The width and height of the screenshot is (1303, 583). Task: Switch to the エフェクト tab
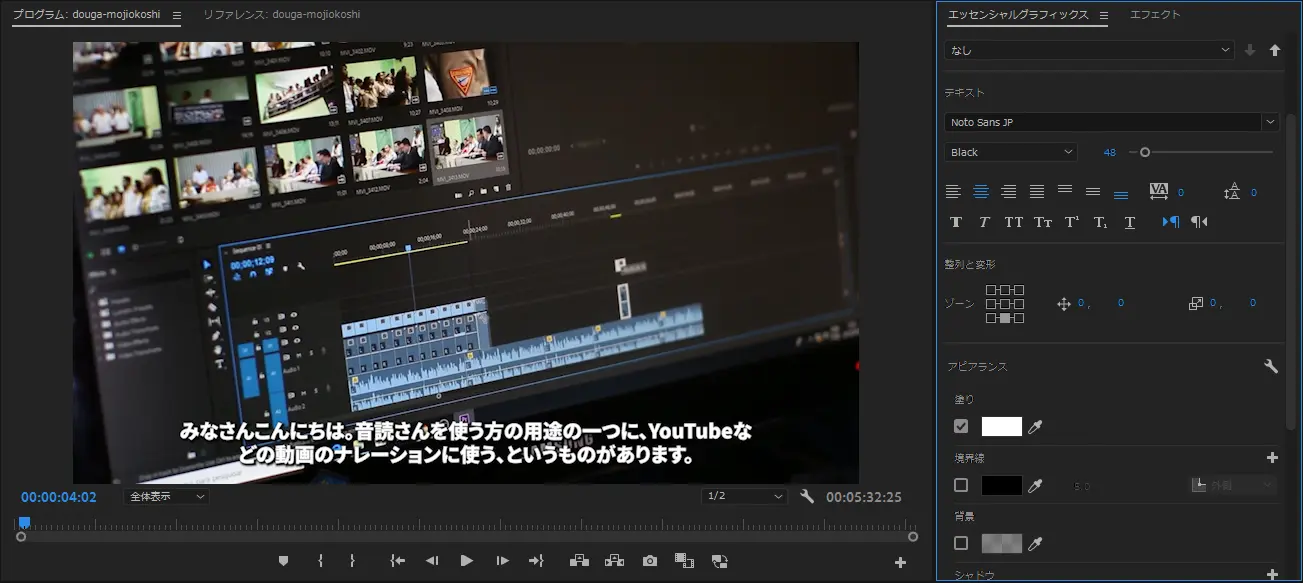[1154, 14]
